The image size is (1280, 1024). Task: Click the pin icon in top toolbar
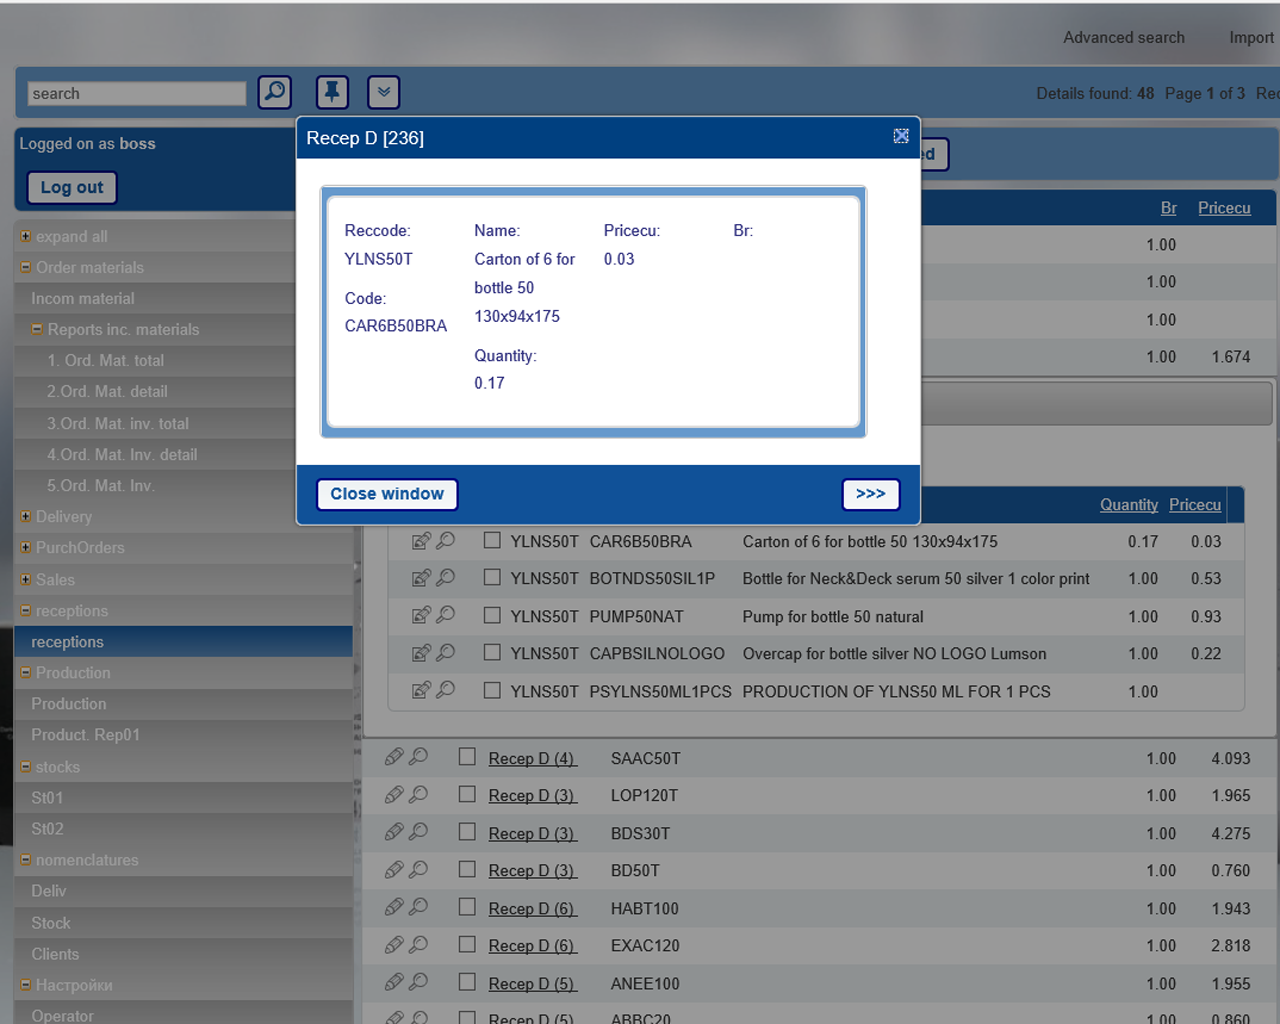click(x=332, y=92)
